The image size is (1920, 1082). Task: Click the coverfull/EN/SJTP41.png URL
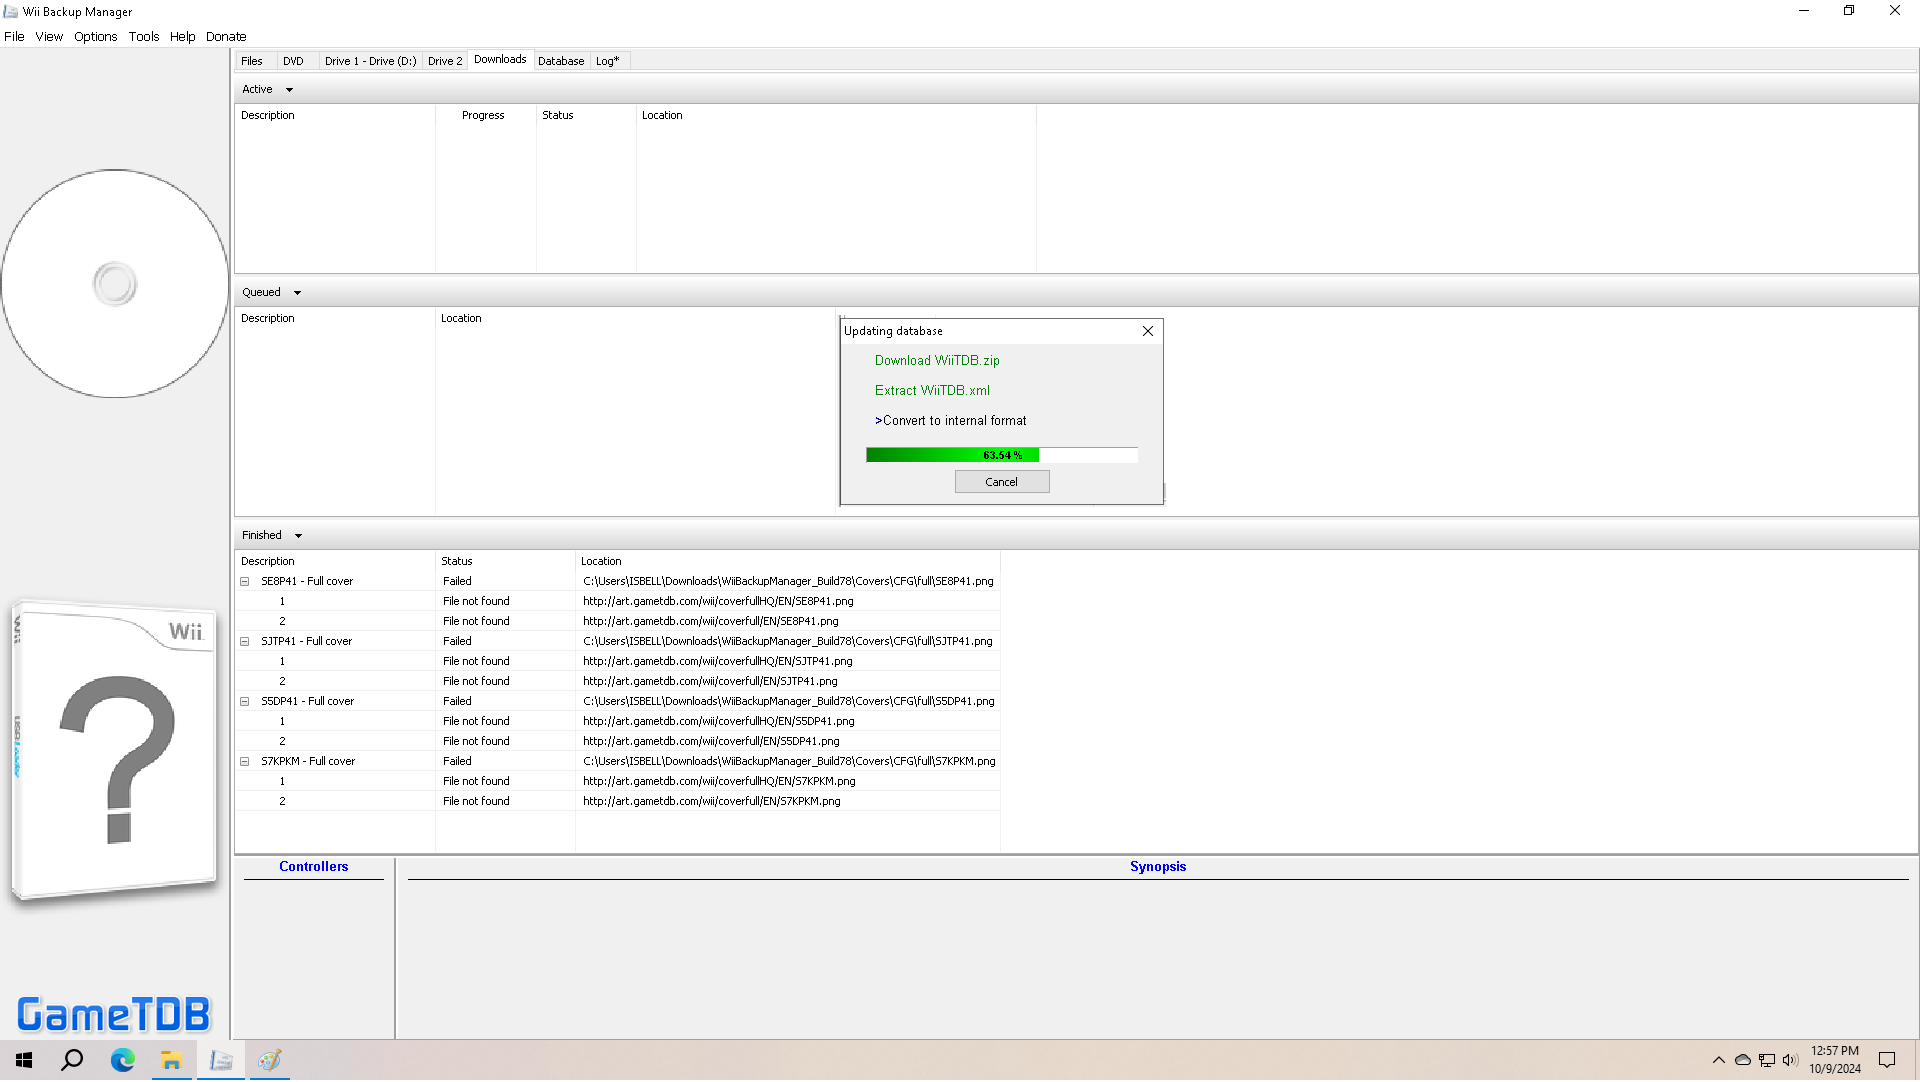(x=710, y=682)
